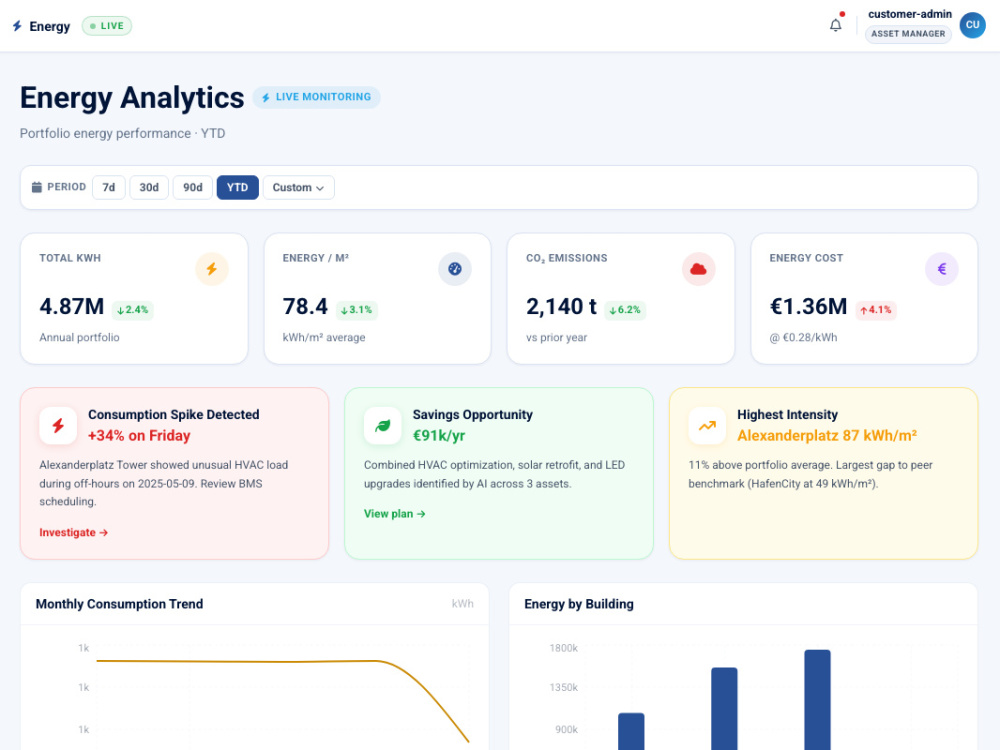Click the LIVE status badge
Image resolution: width=1000 pixels, height=750 pixels.
pos(107,26)
